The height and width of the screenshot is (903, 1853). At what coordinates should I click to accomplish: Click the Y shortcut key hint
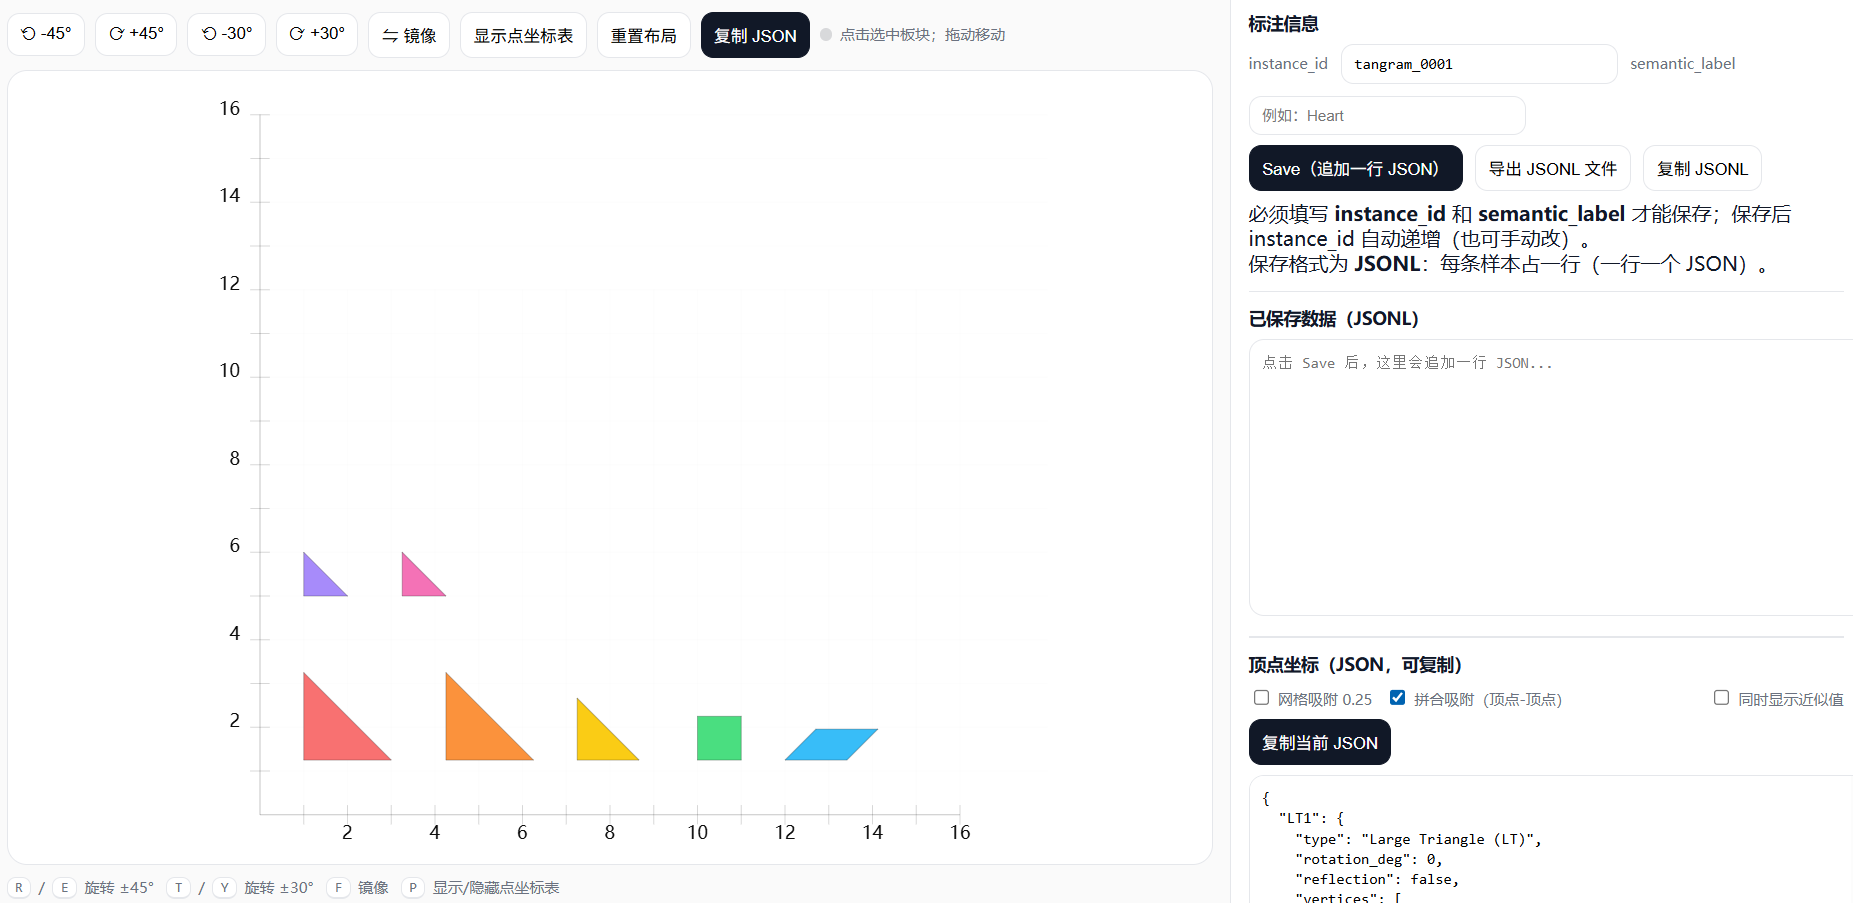point(224,888)
